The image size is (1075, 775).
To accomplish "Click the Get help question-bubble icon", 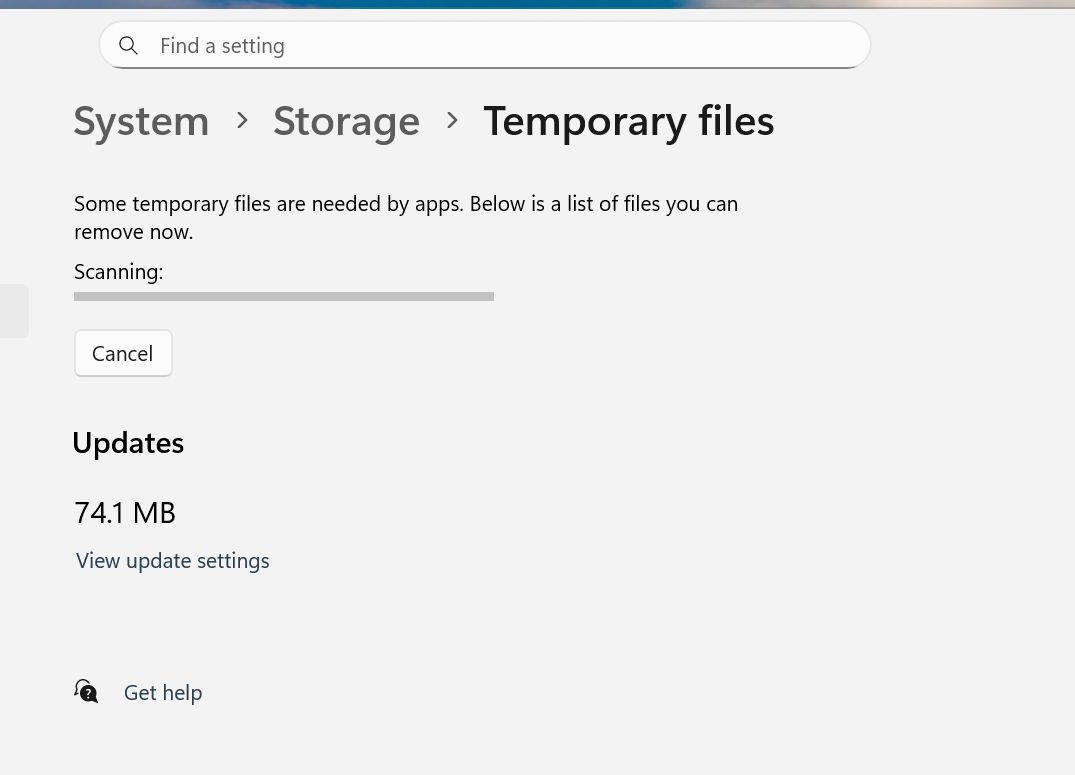I will (87, 691).
